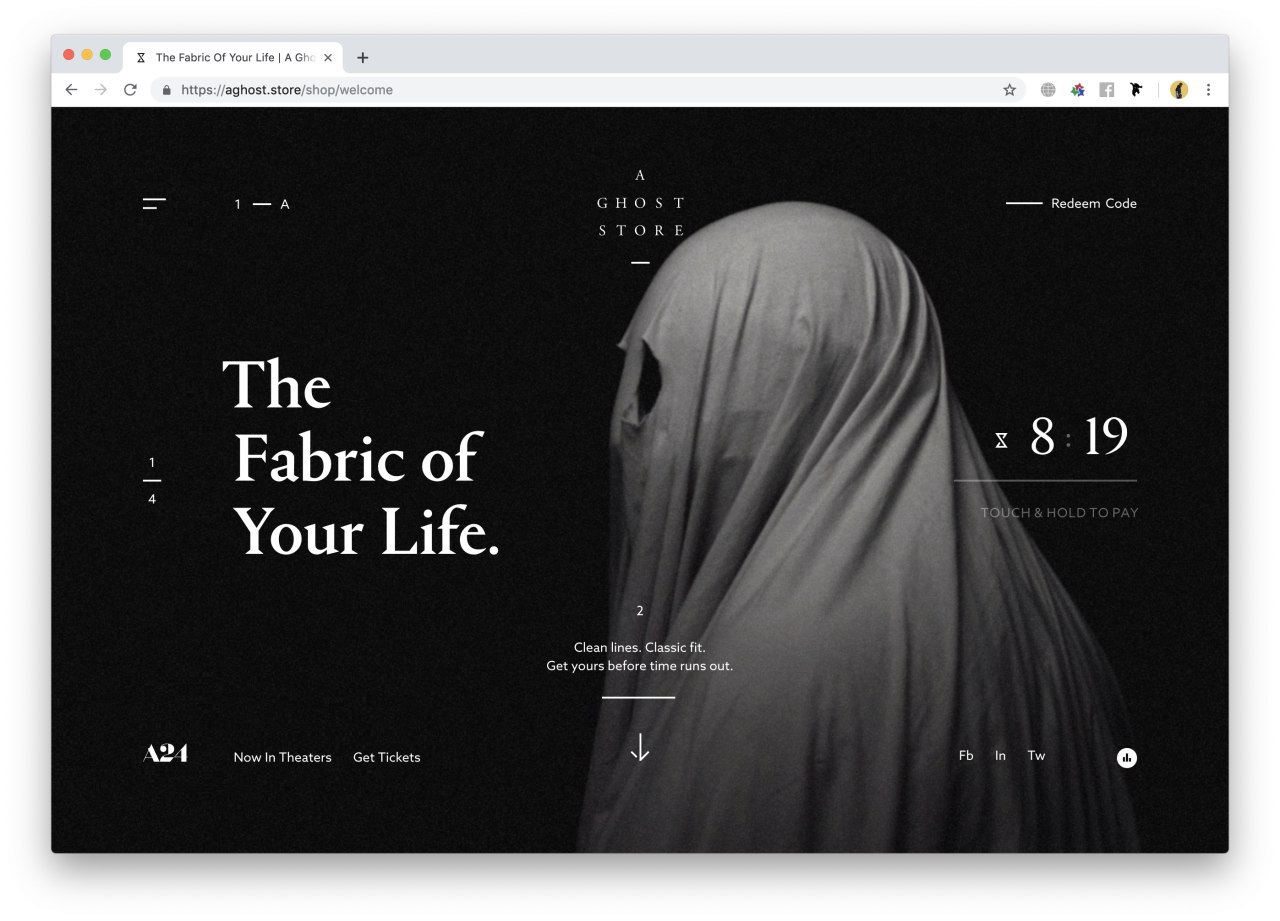Click the down arrow to continue
Screen dimensions: 1280x921
(x=640, y=747)
